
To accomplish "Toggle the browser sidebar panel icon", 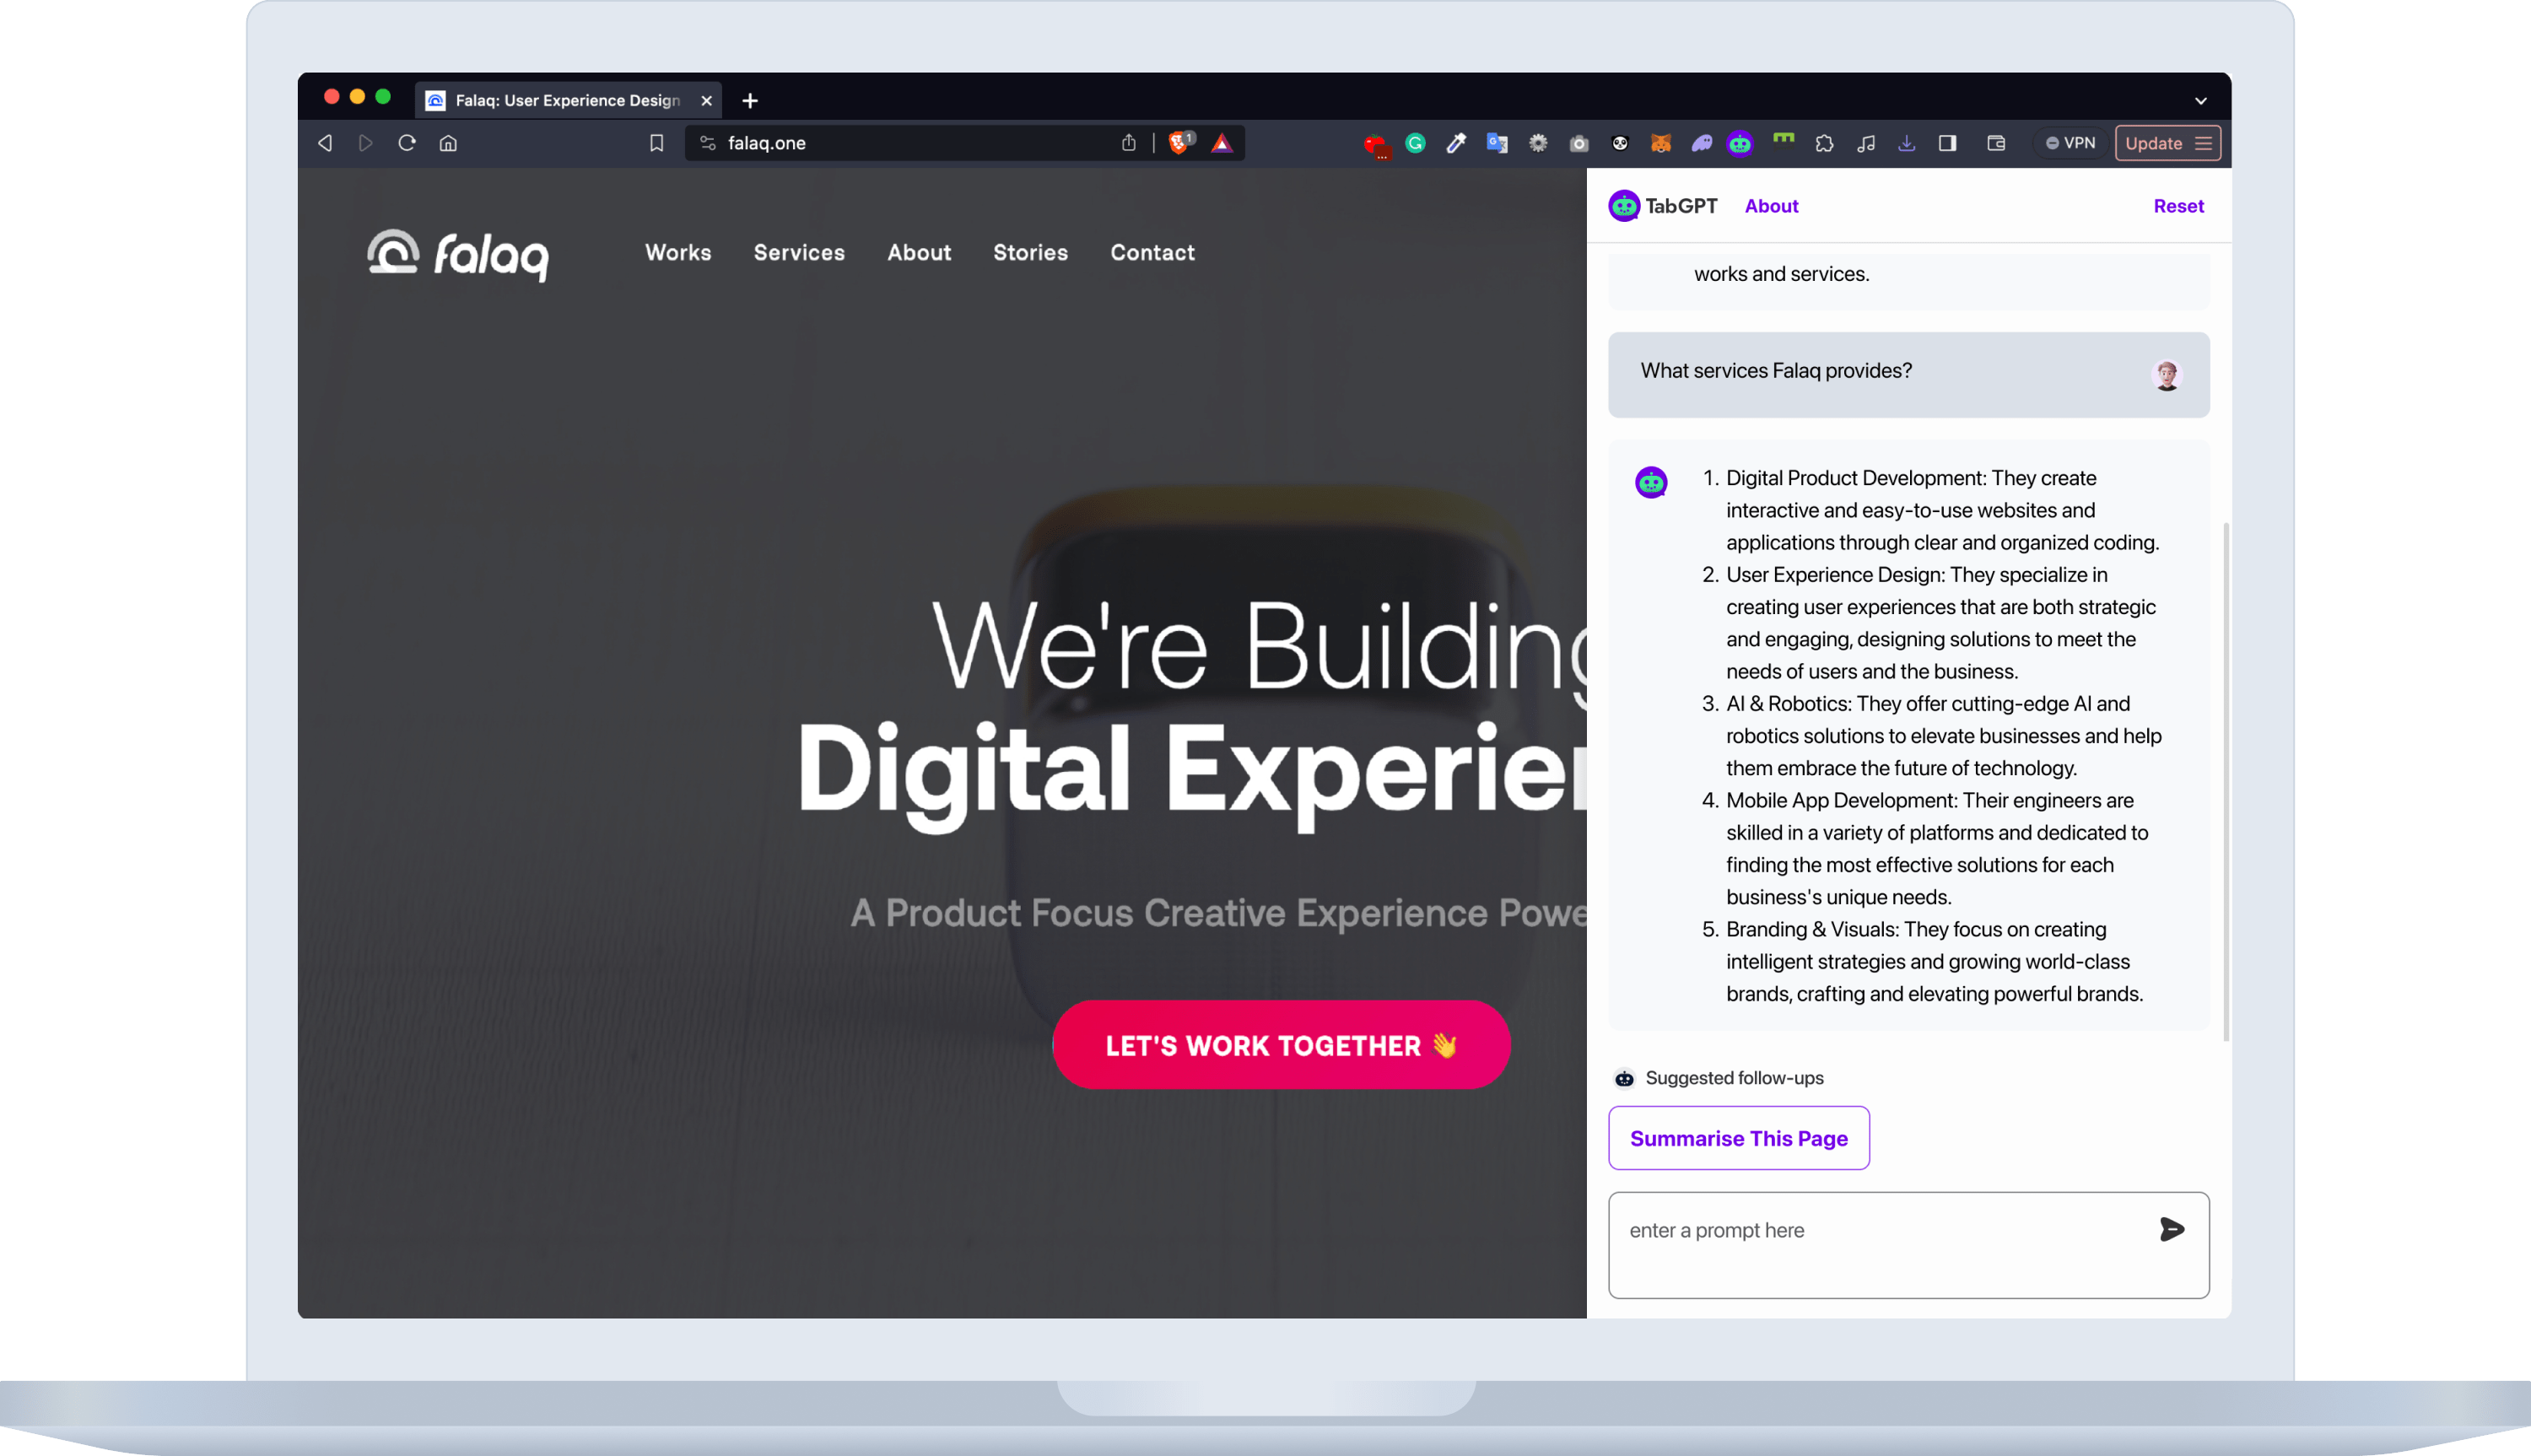I will (x=1947, y=143).
